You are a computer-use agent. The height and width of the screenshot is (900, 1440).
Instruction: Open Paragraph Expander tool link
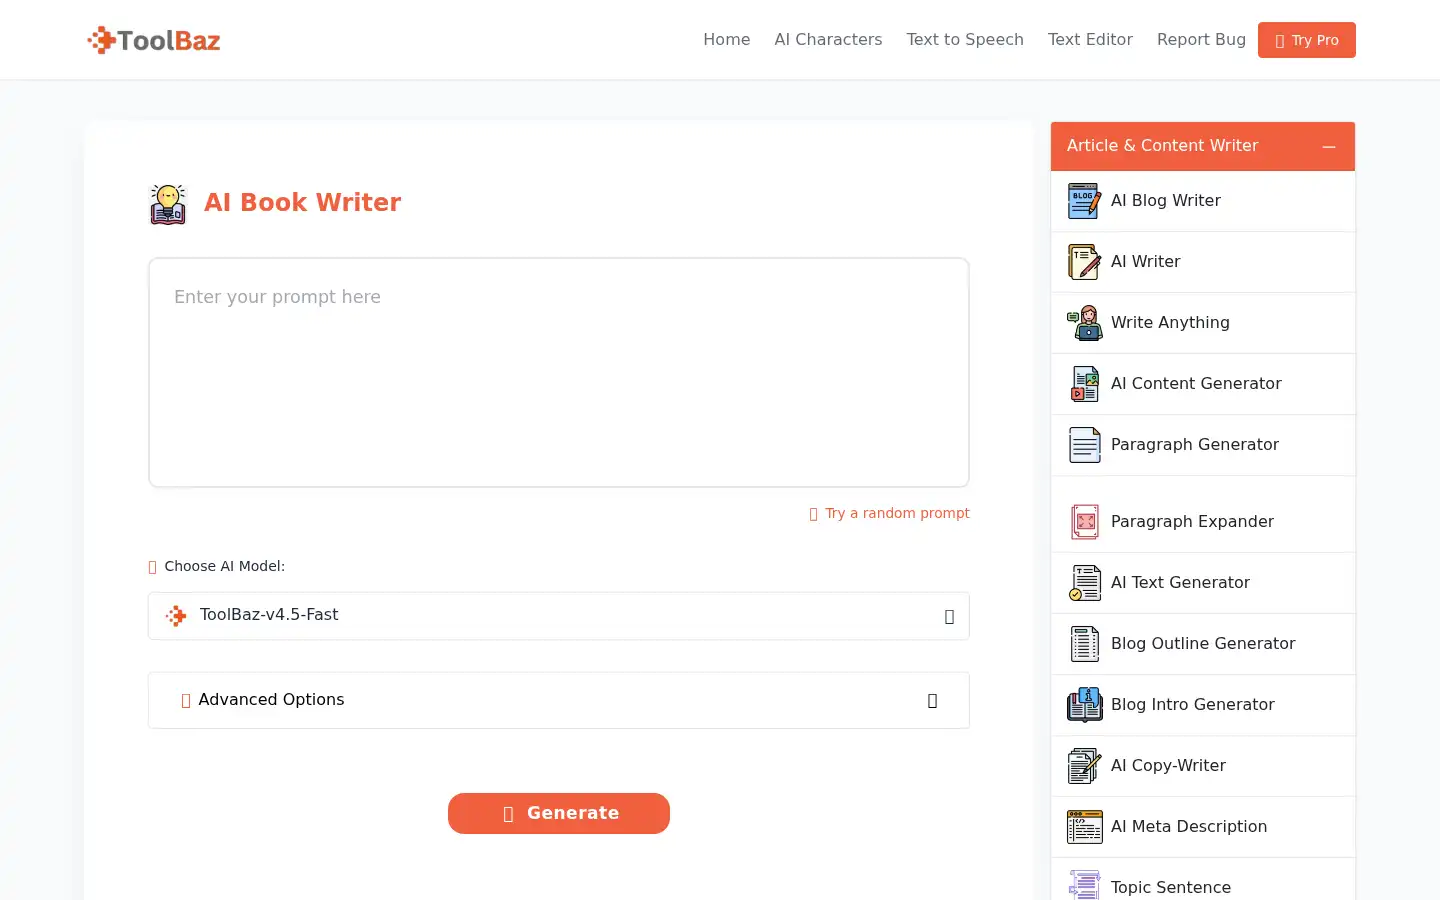(1203, 522)
